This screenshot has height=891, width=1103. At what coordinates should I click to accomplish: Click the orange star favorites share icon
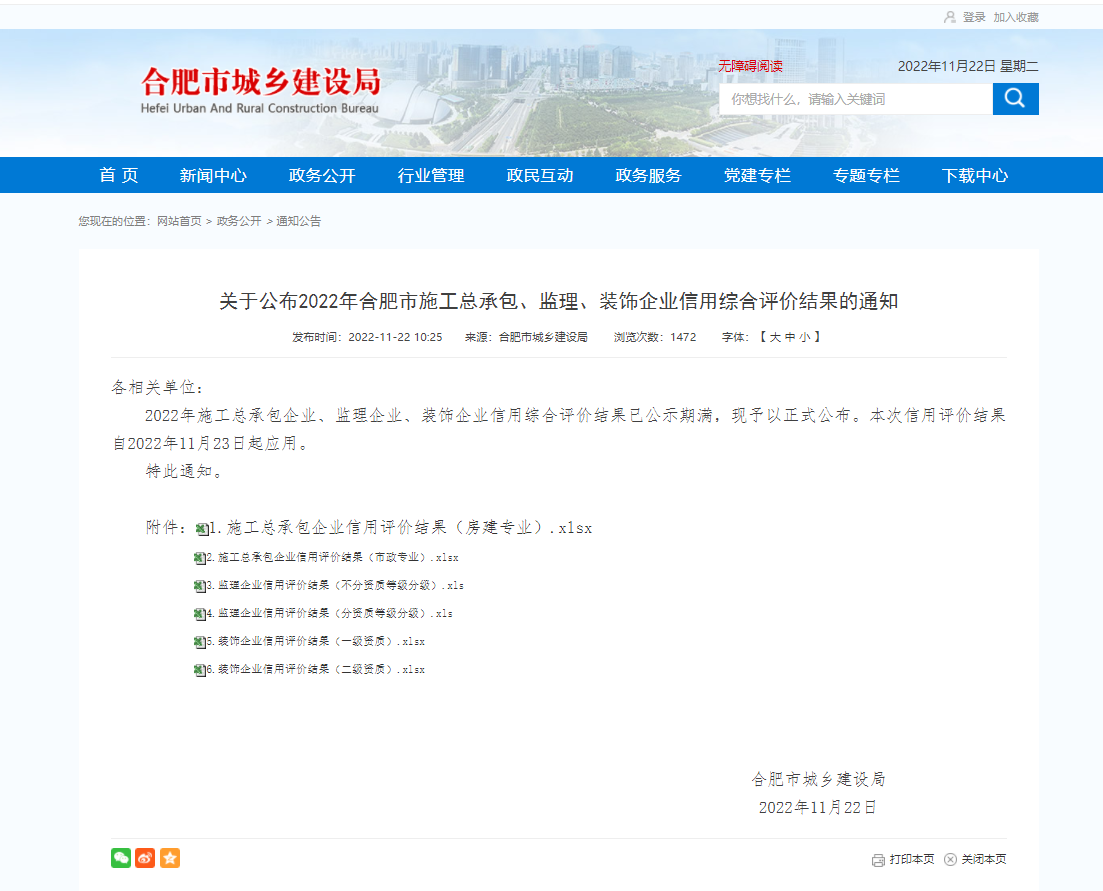[170, 858]
